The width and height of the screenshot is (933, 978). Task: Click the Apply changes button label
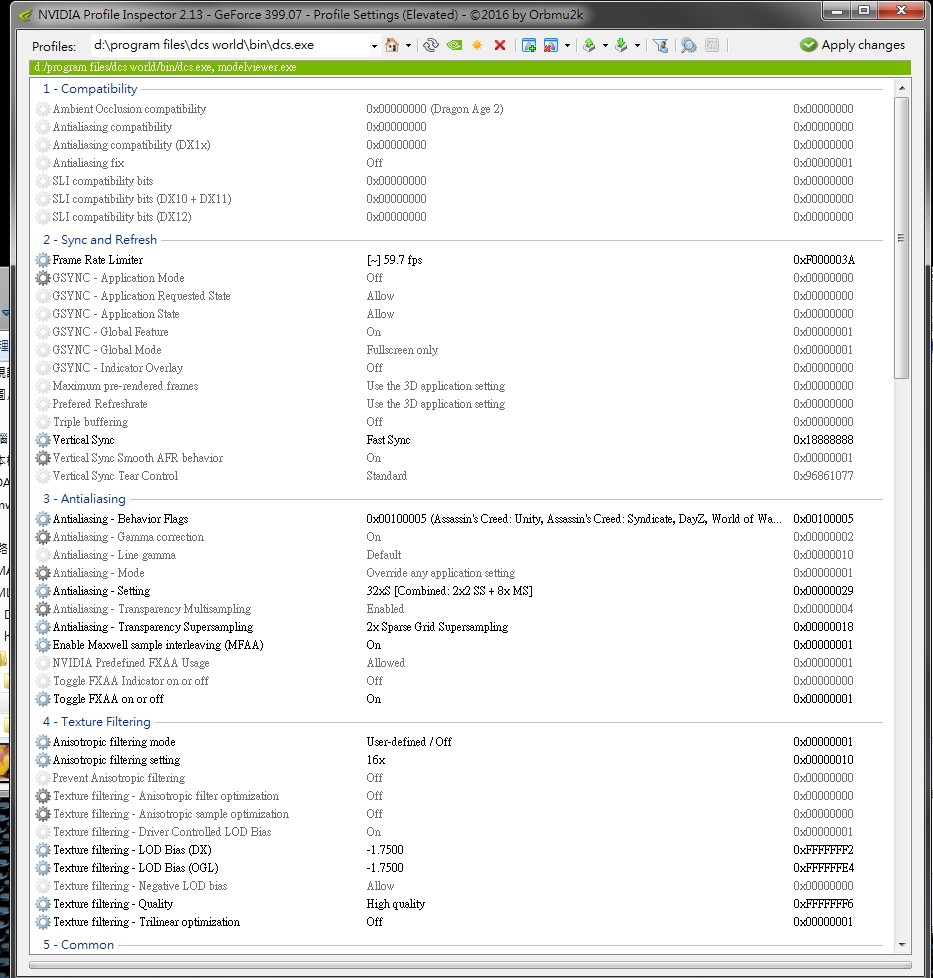pos(863,45)
